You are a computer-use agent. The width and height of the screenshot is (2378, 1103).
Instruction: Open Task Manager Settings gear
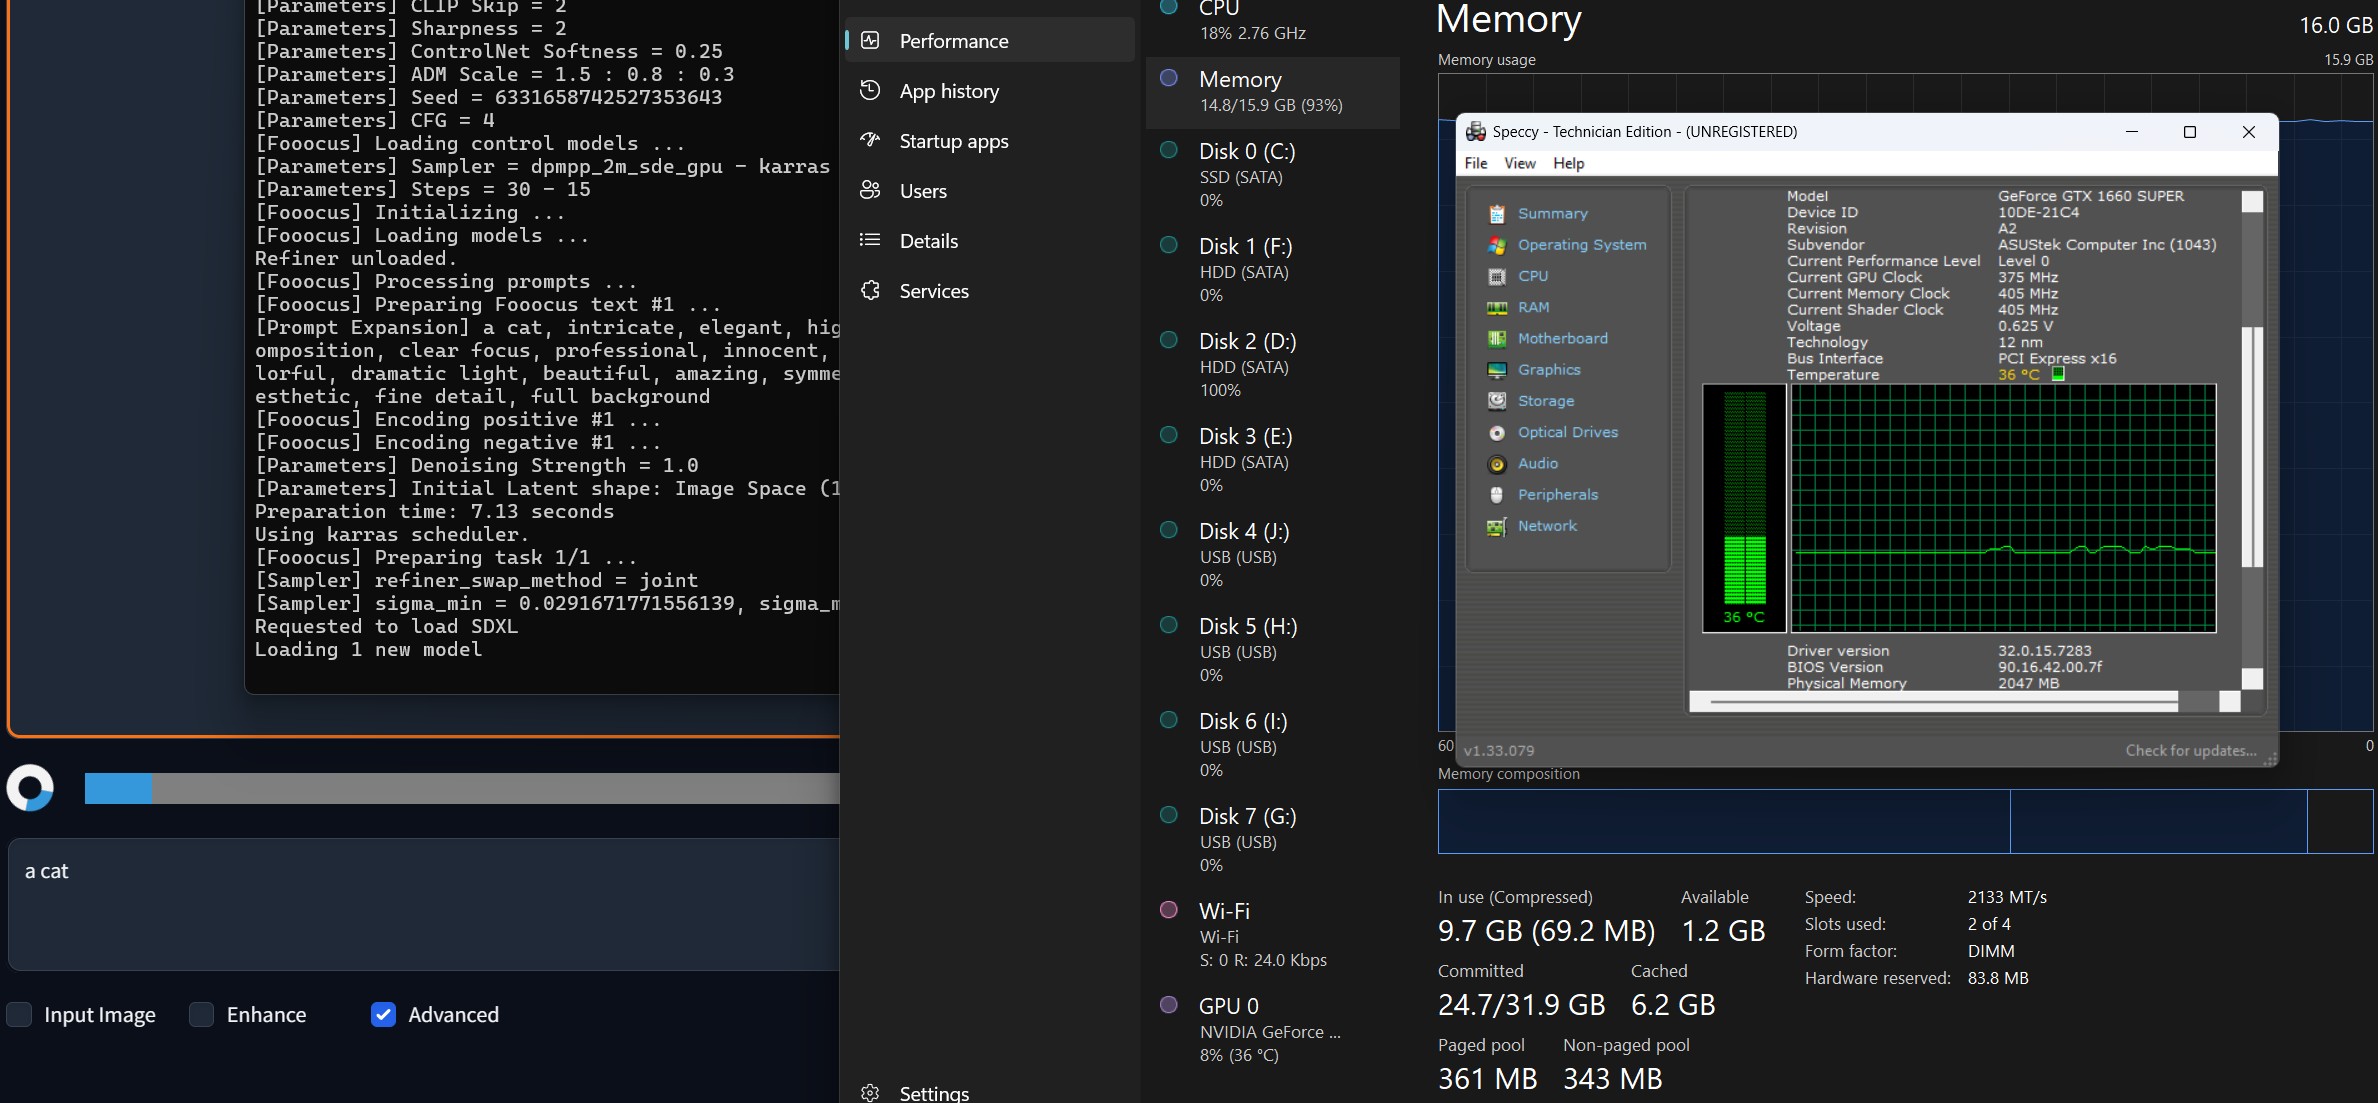[871, 1093]
